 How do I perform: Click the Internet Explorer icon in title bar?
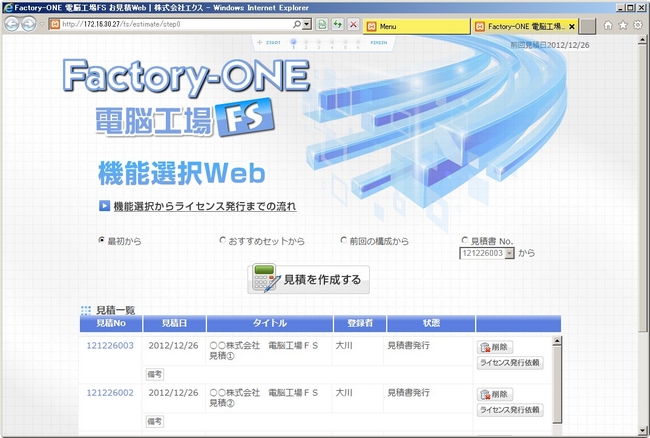coord(8,7)
